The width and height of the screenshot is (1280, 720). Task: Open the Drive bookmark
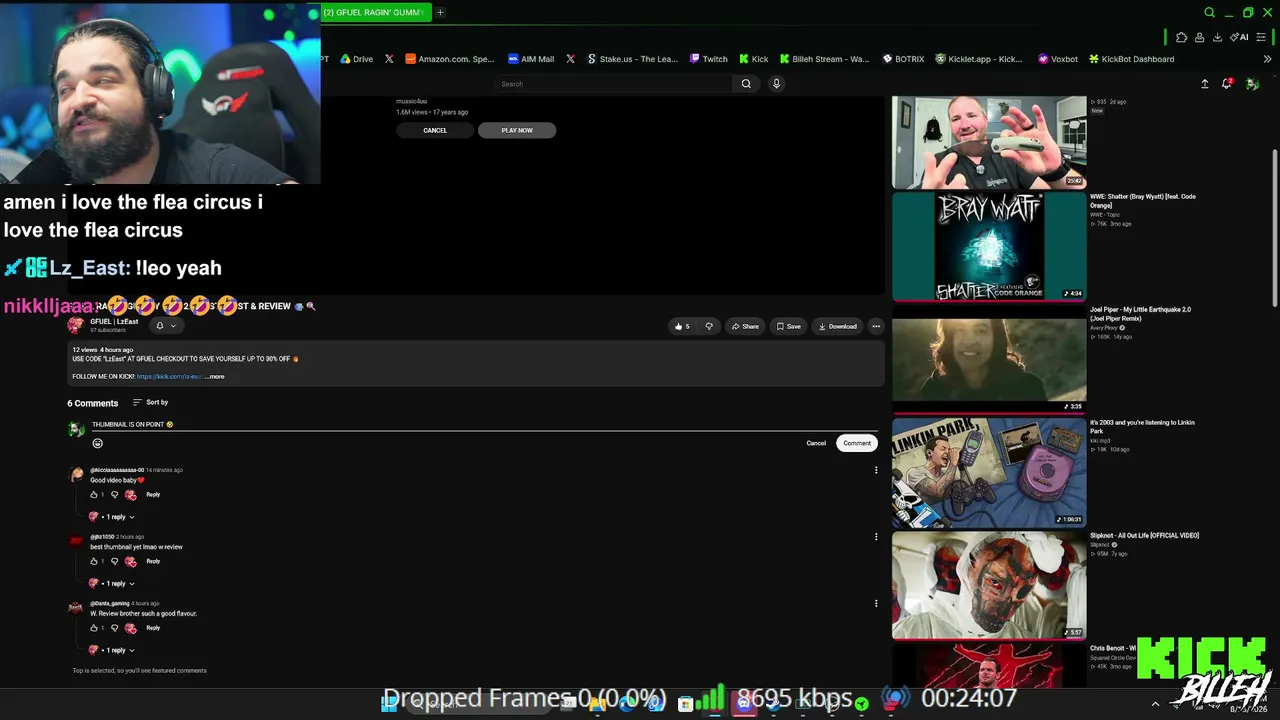click(356, 59)
